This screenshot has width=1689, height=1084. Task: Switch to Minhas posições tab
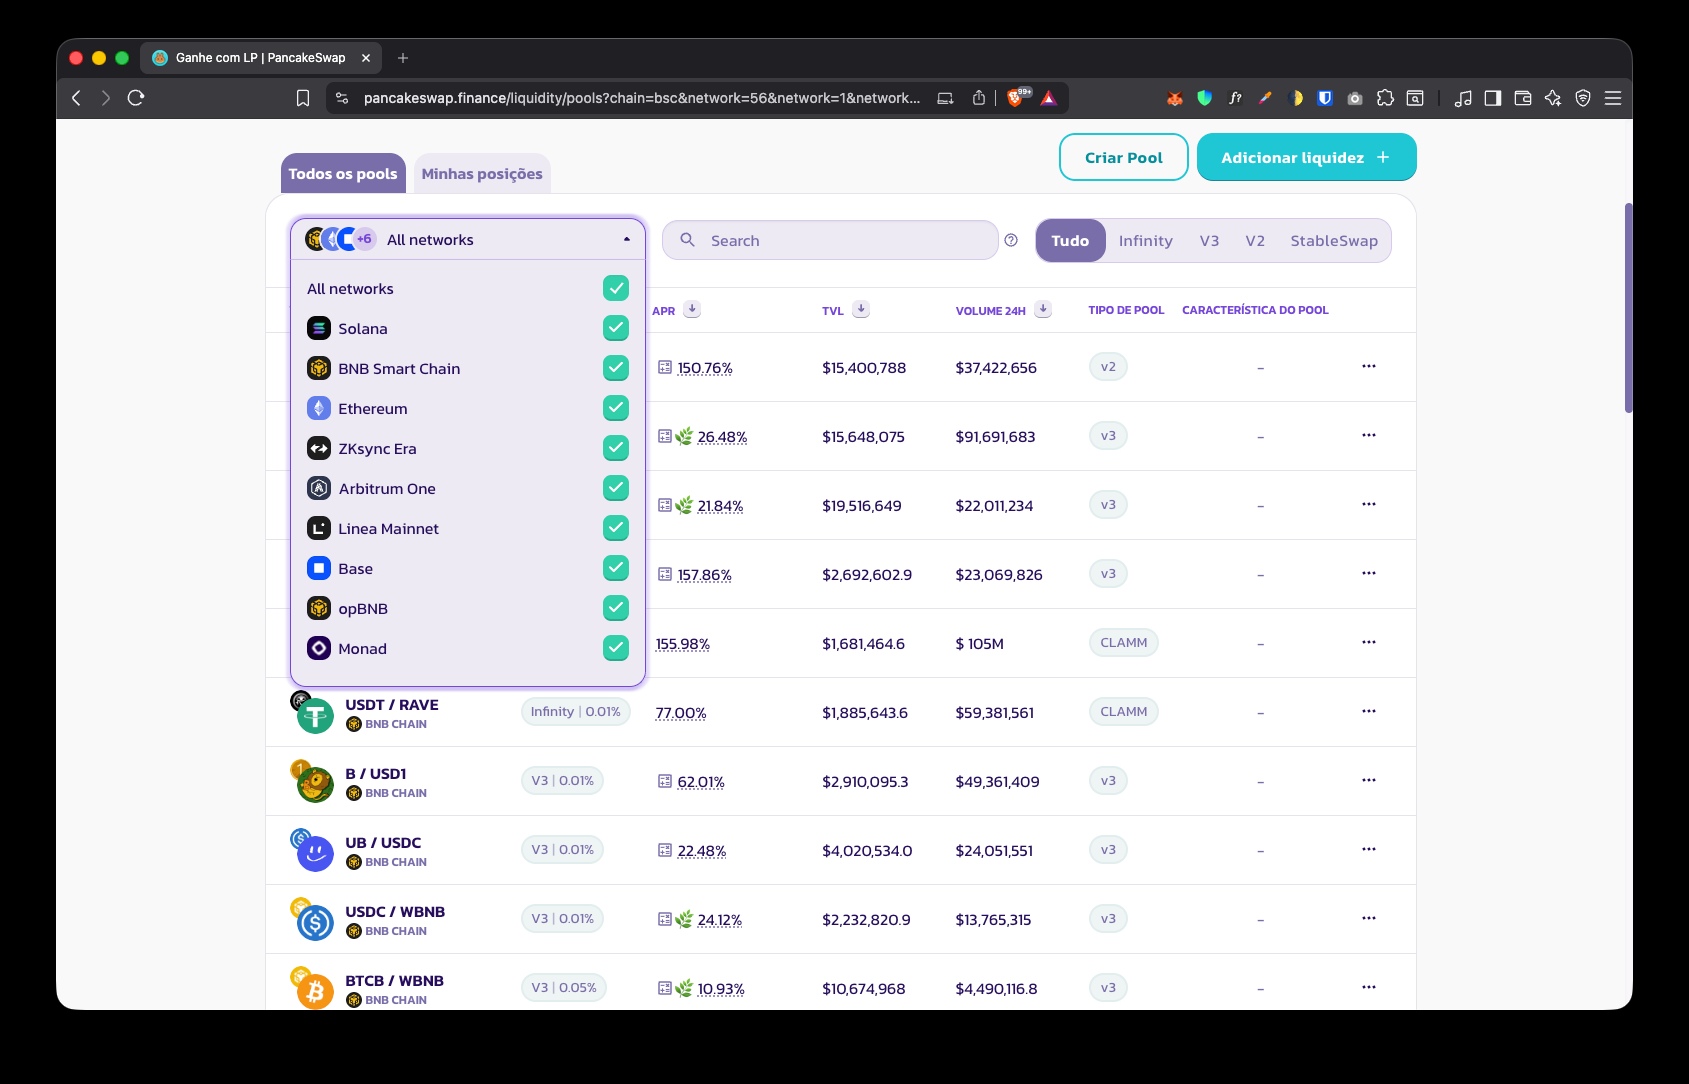pos(482,174)
